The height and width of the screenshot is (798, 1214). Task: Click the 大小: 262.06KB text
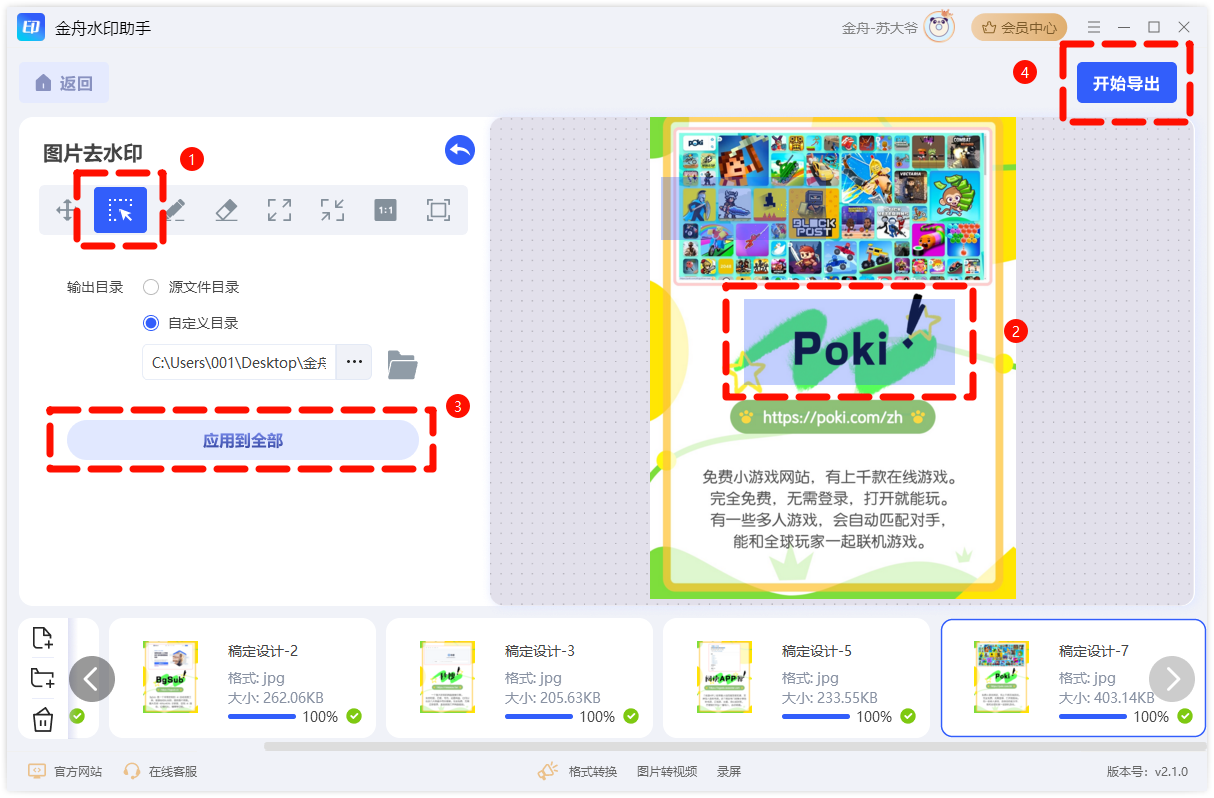pyautogui.click(x=275, y=697)
